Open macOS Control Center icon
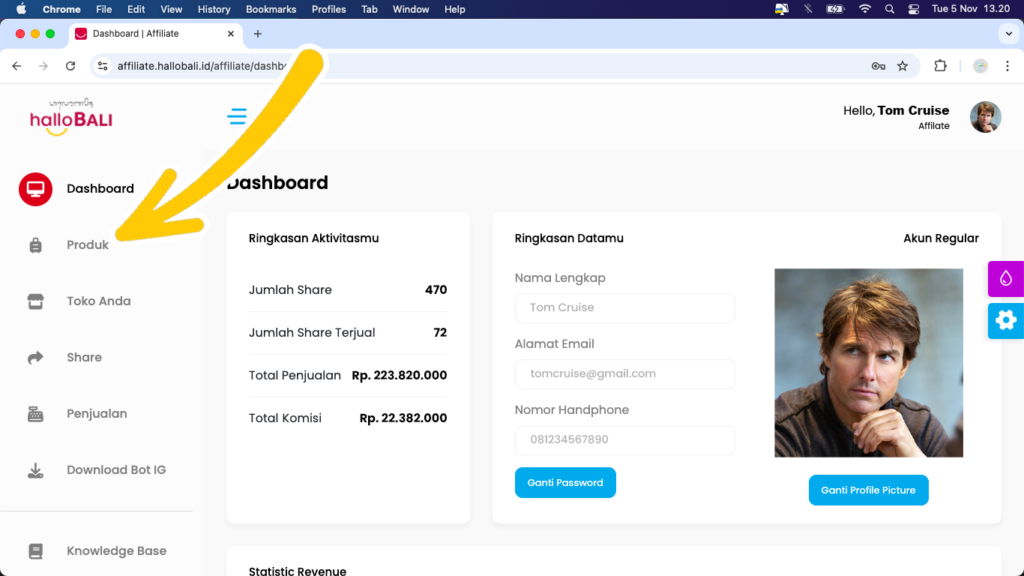Viewport: 1024px width, 576px height. coord(914,9)
